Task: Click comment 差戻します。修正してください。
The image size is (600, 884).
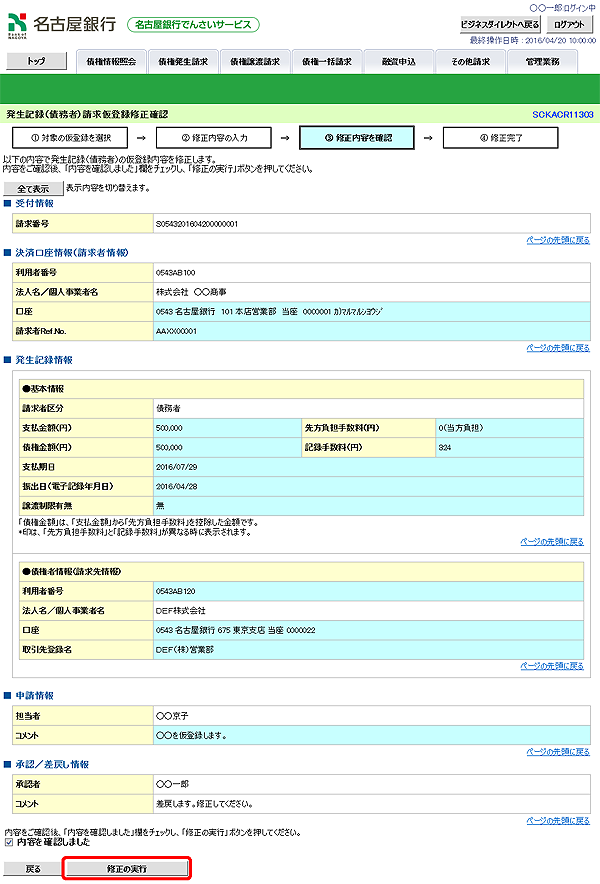Action: 204,804
